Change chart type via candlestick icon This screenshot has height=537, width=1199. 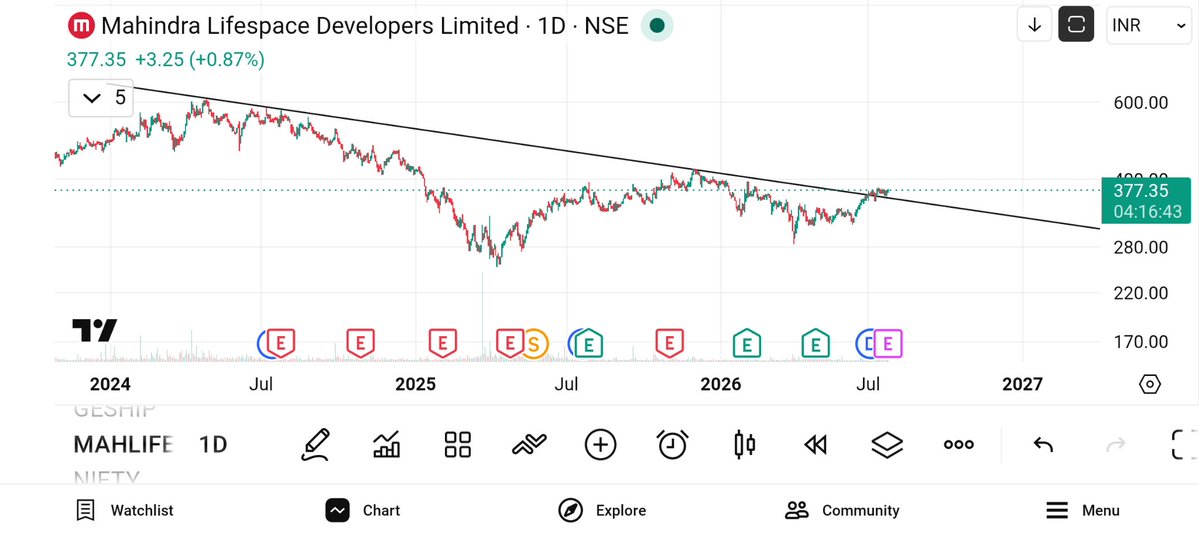744,444
